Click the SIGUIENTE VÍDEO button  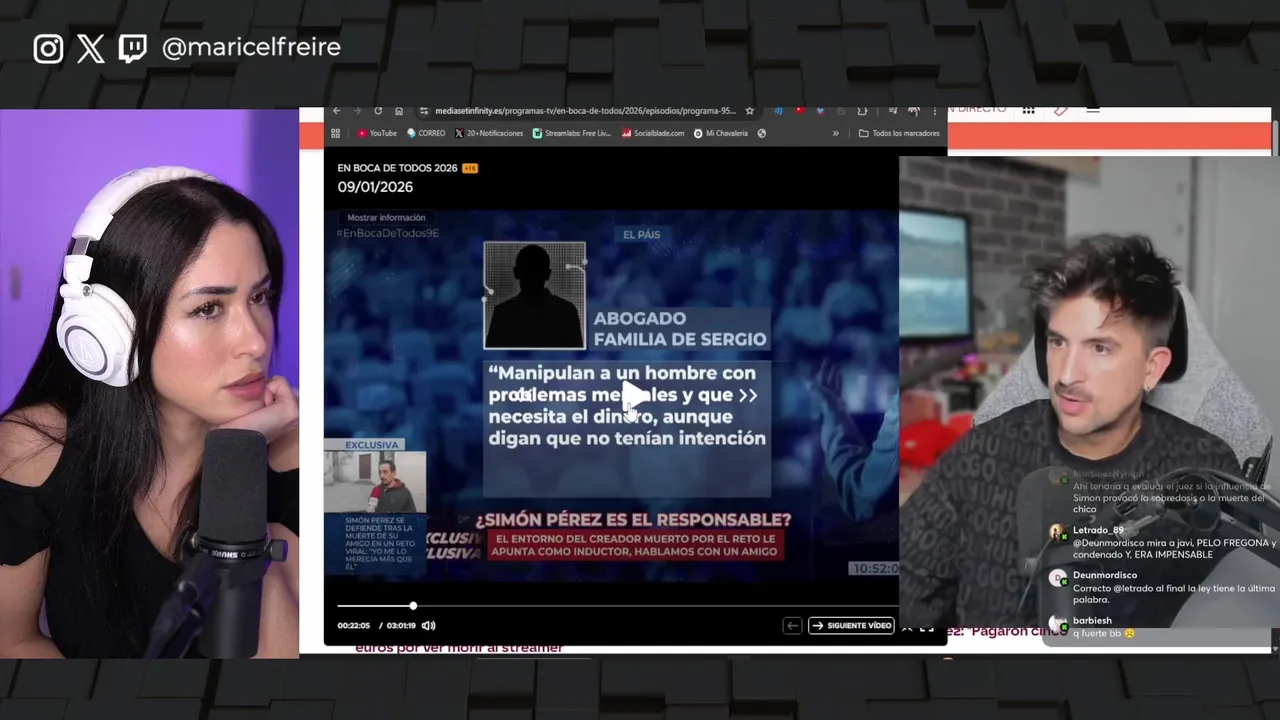[851, 625]
